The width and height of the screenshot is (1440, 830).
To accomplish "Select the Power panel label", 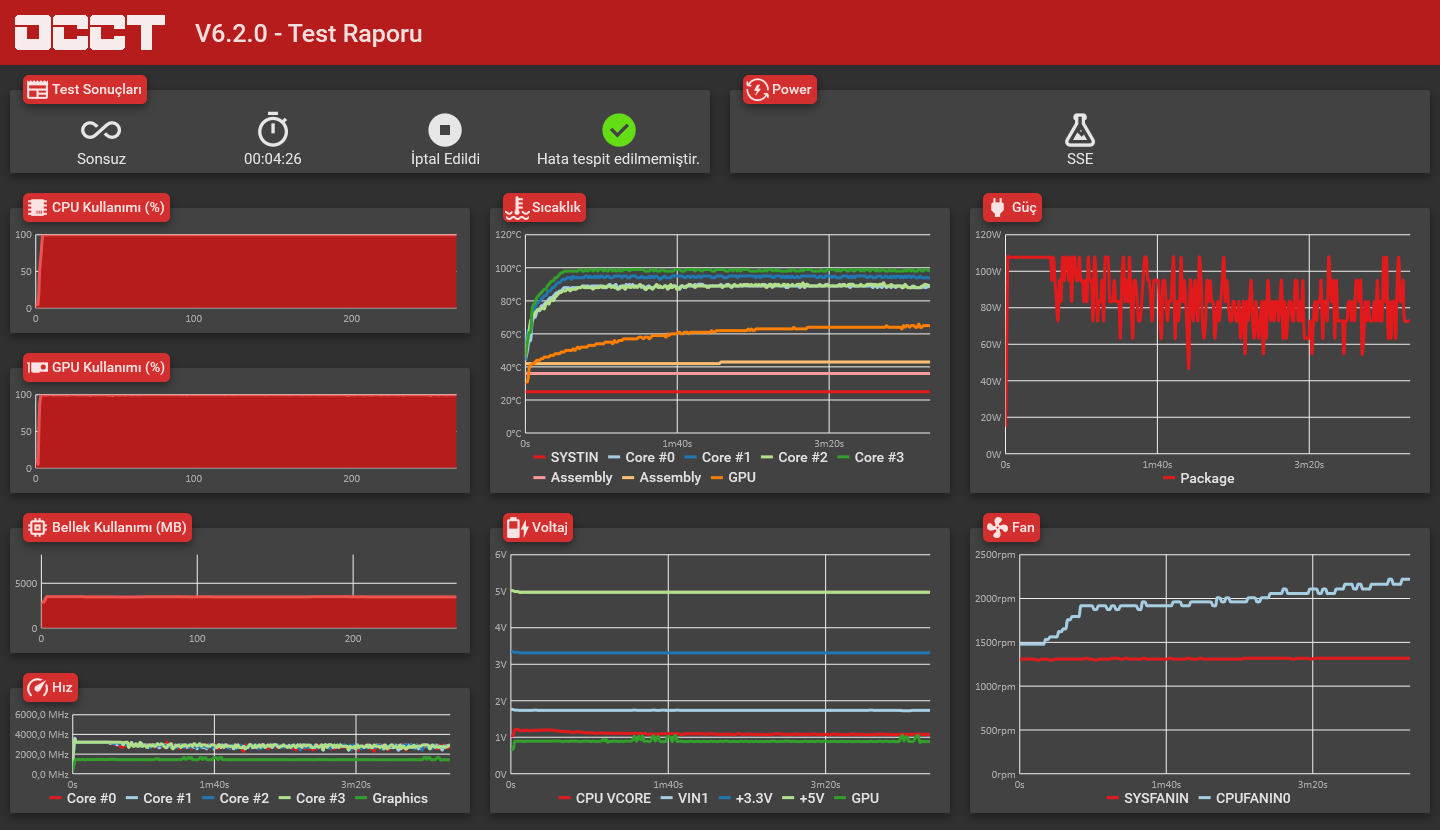I will (780, 89).
